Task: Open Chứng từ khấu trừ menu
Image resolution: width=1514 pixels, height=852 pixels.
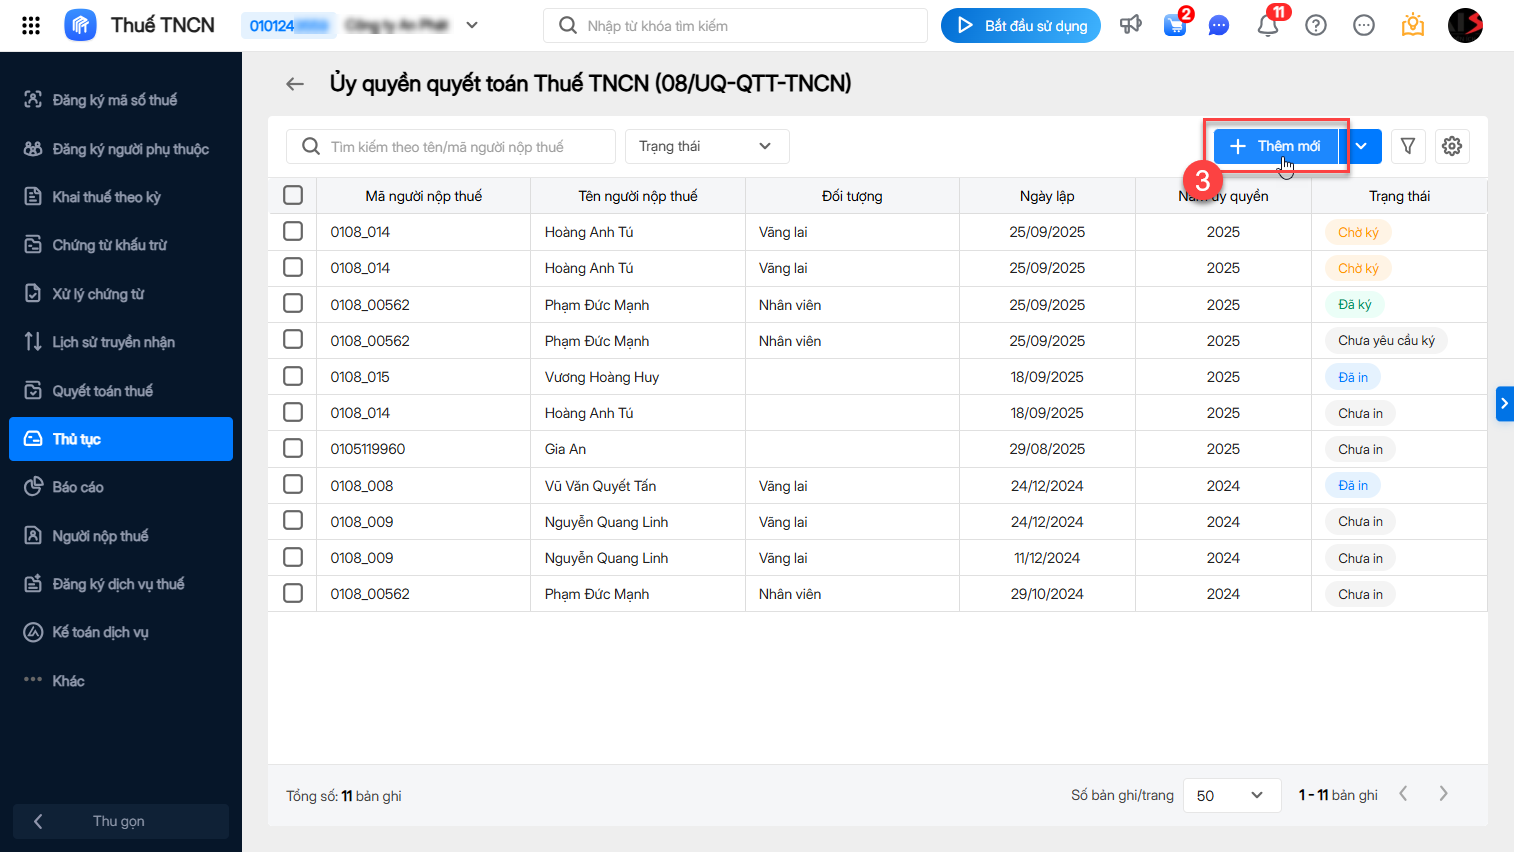Action: point(121,245)
